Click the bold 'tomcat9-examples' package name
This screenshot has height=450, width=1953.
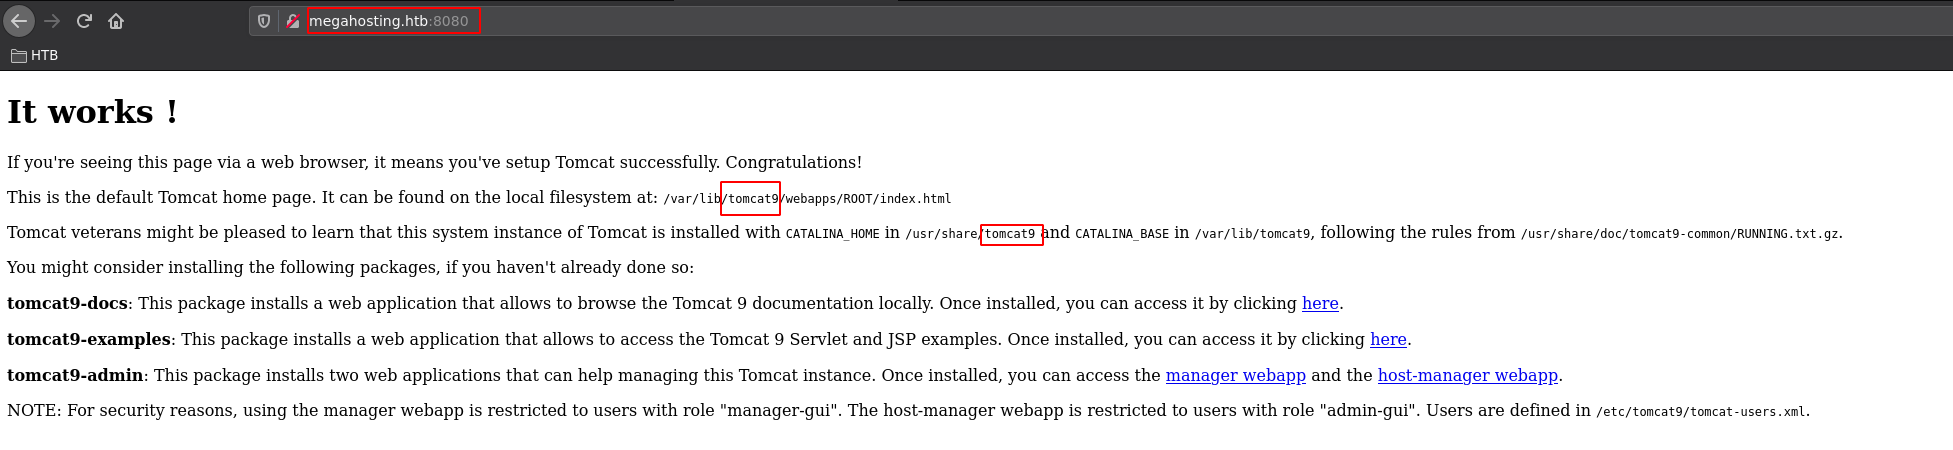(89, 339)
